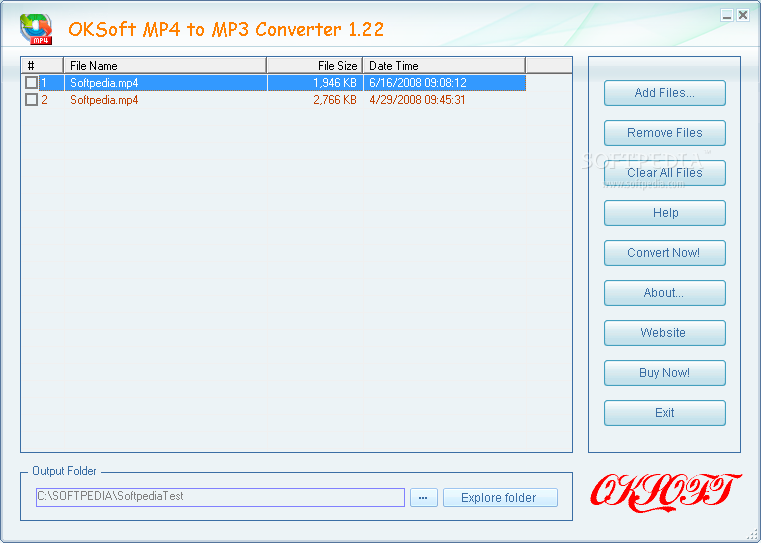The height and width of the screenshot is (543, 761).
Task: Check the box for file row 1
Action: tap(31, 82)
